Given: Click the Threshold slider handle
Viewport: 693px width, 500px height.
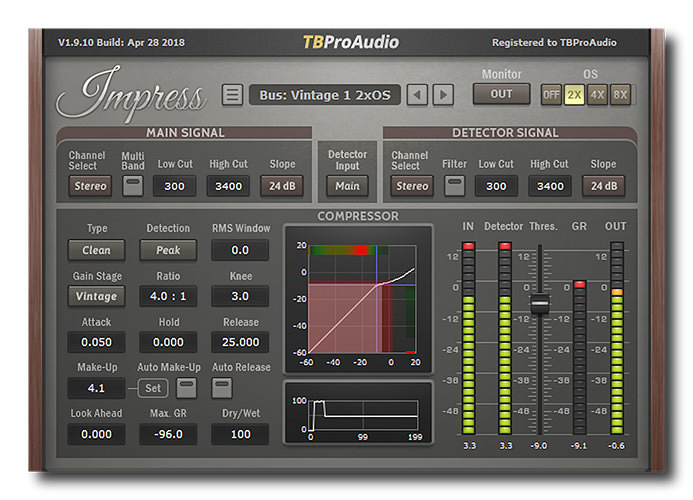Looking at the screenshot, I should pyautogui.click(x=540, y=303).
